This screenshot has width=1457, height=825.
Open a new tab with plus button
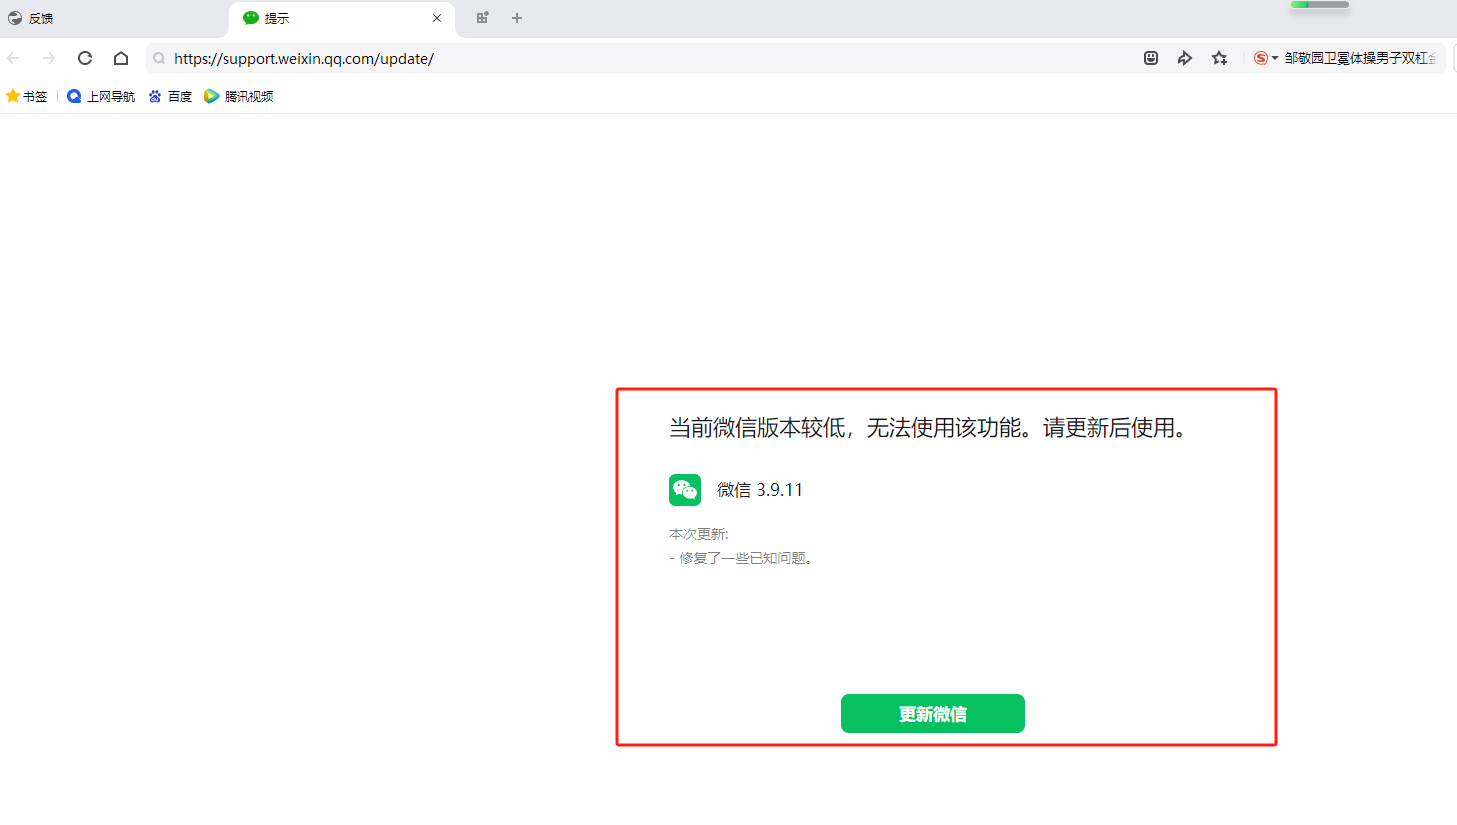(x=517, y=18)
